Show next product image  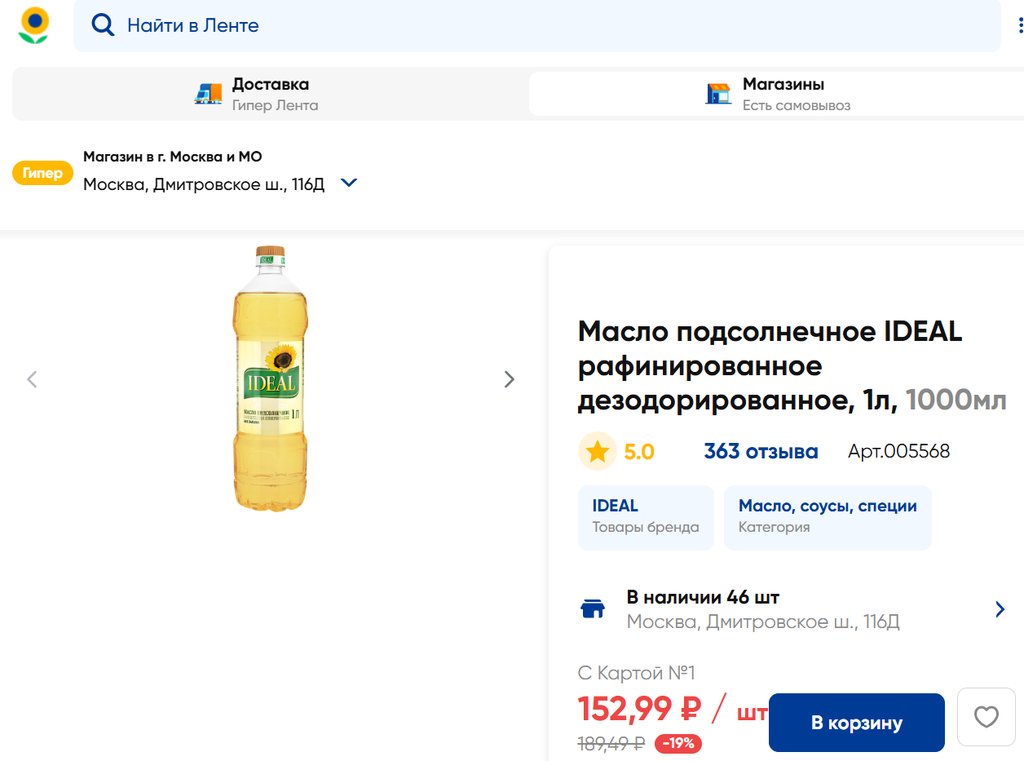point(509,379)
